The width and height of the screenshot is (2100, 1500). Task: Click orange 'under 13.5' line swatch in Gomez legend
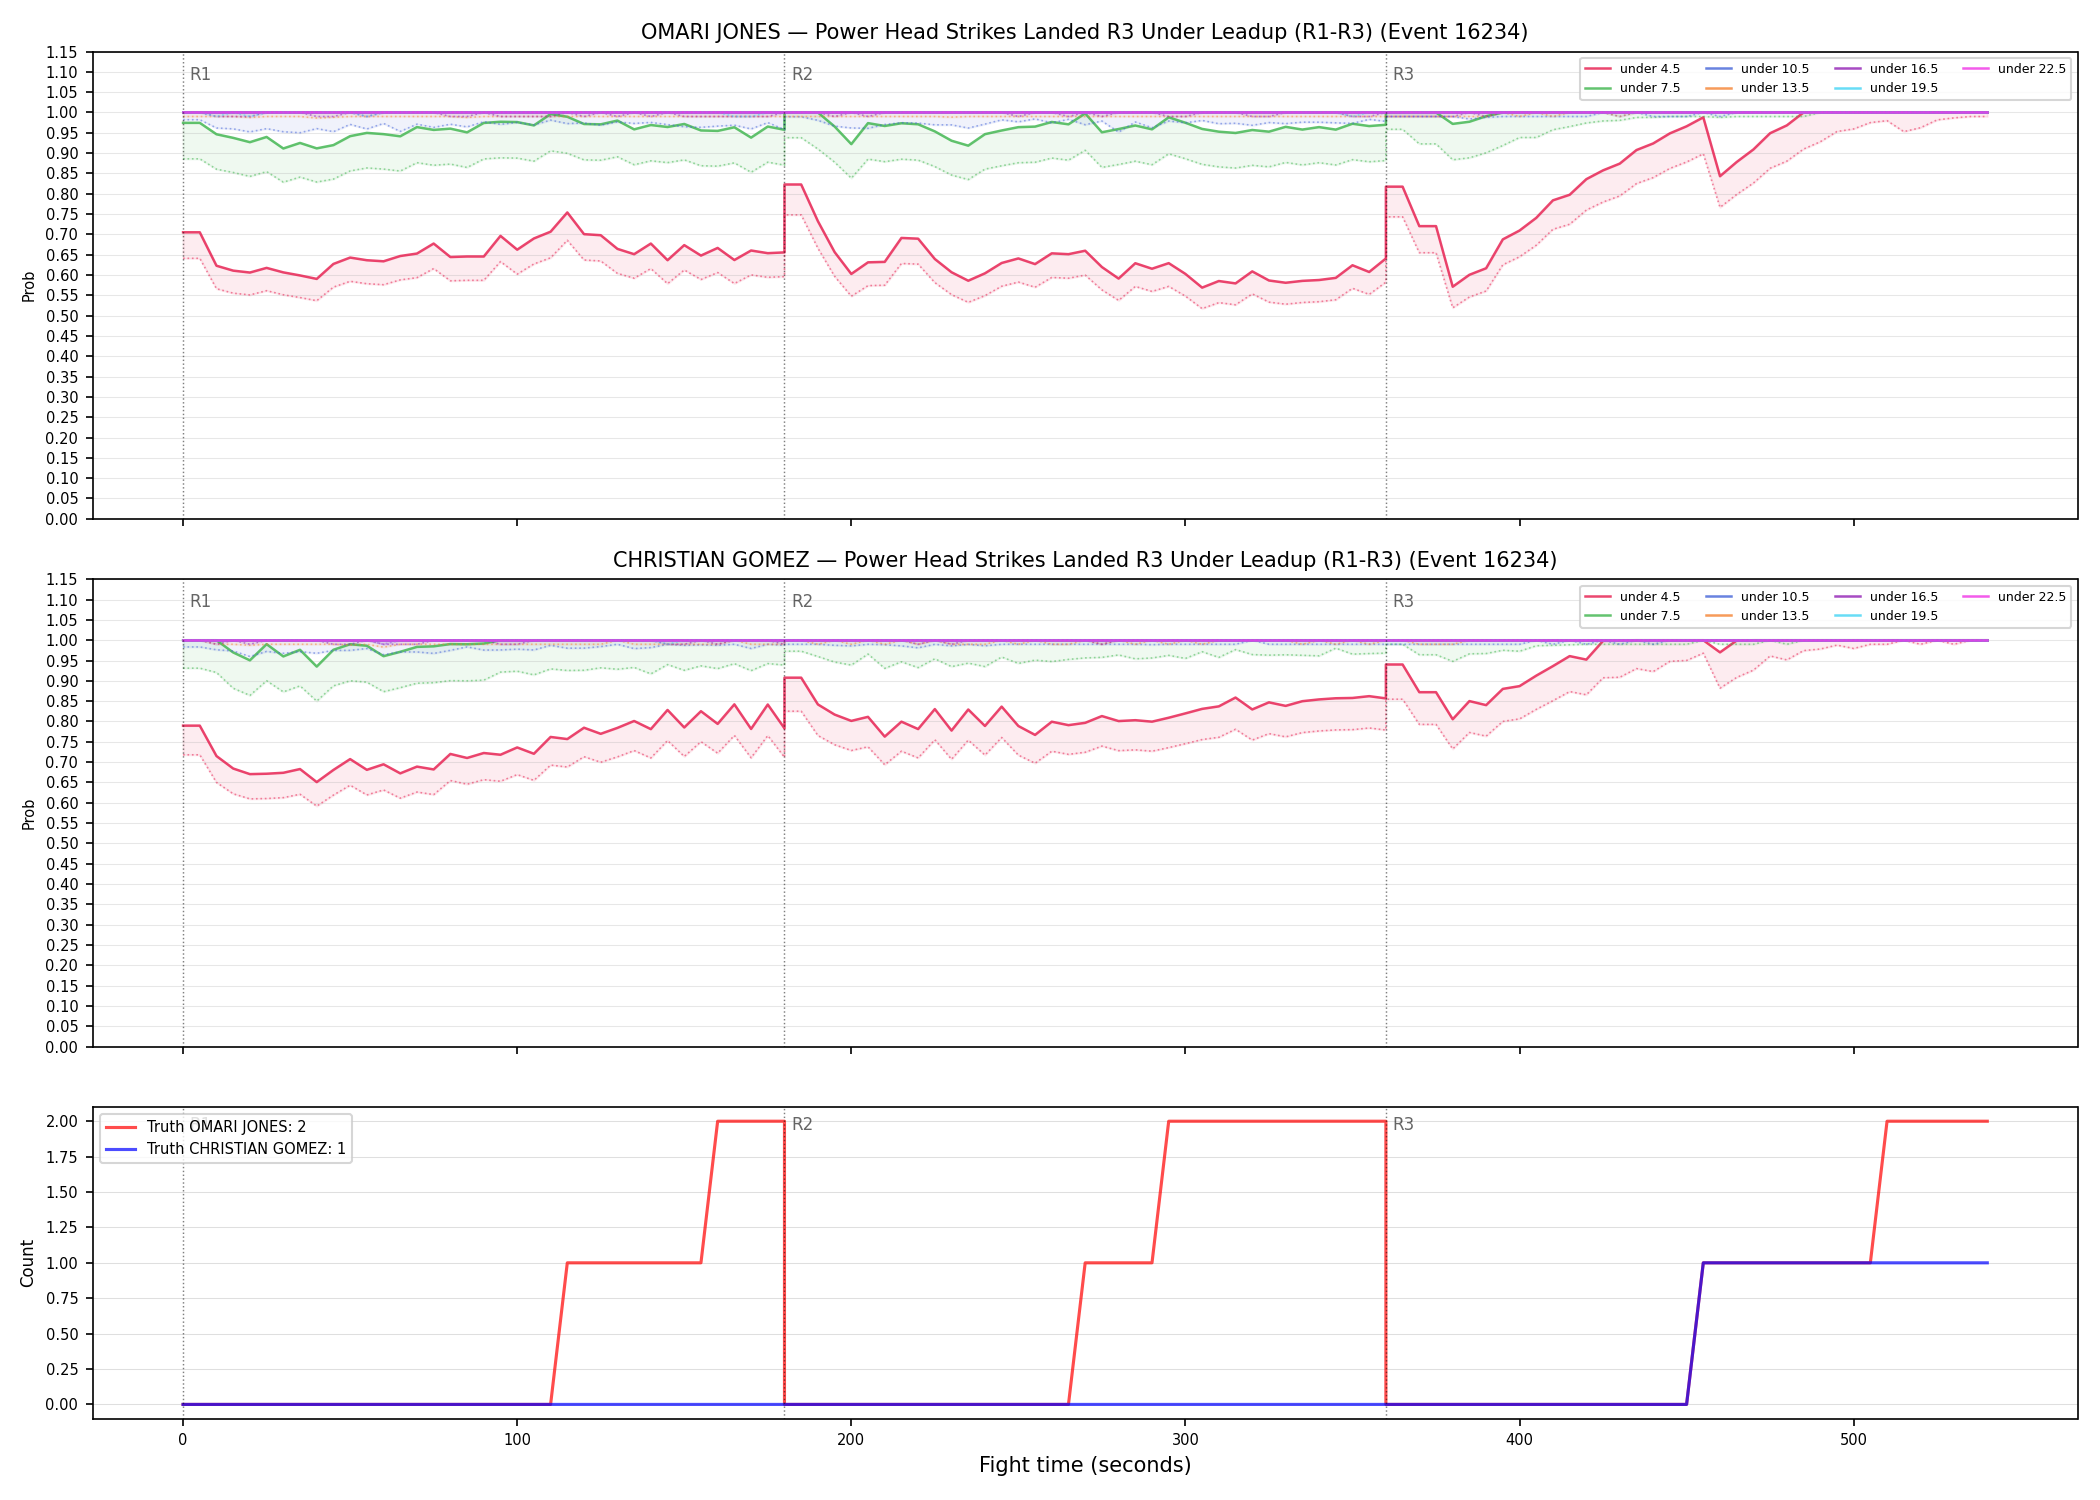coord(1719,616)
